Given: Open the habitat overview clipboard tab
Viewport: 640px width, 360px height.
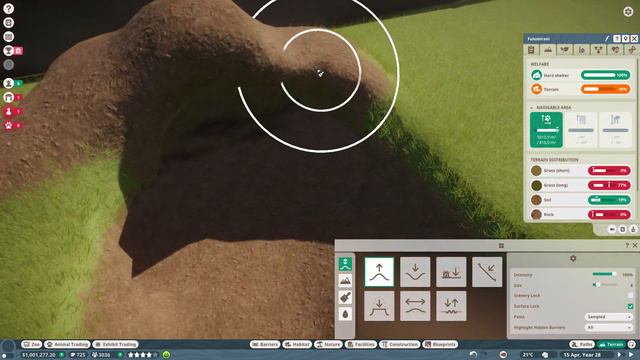Looking at the screenshot, I should pos(531,50).
